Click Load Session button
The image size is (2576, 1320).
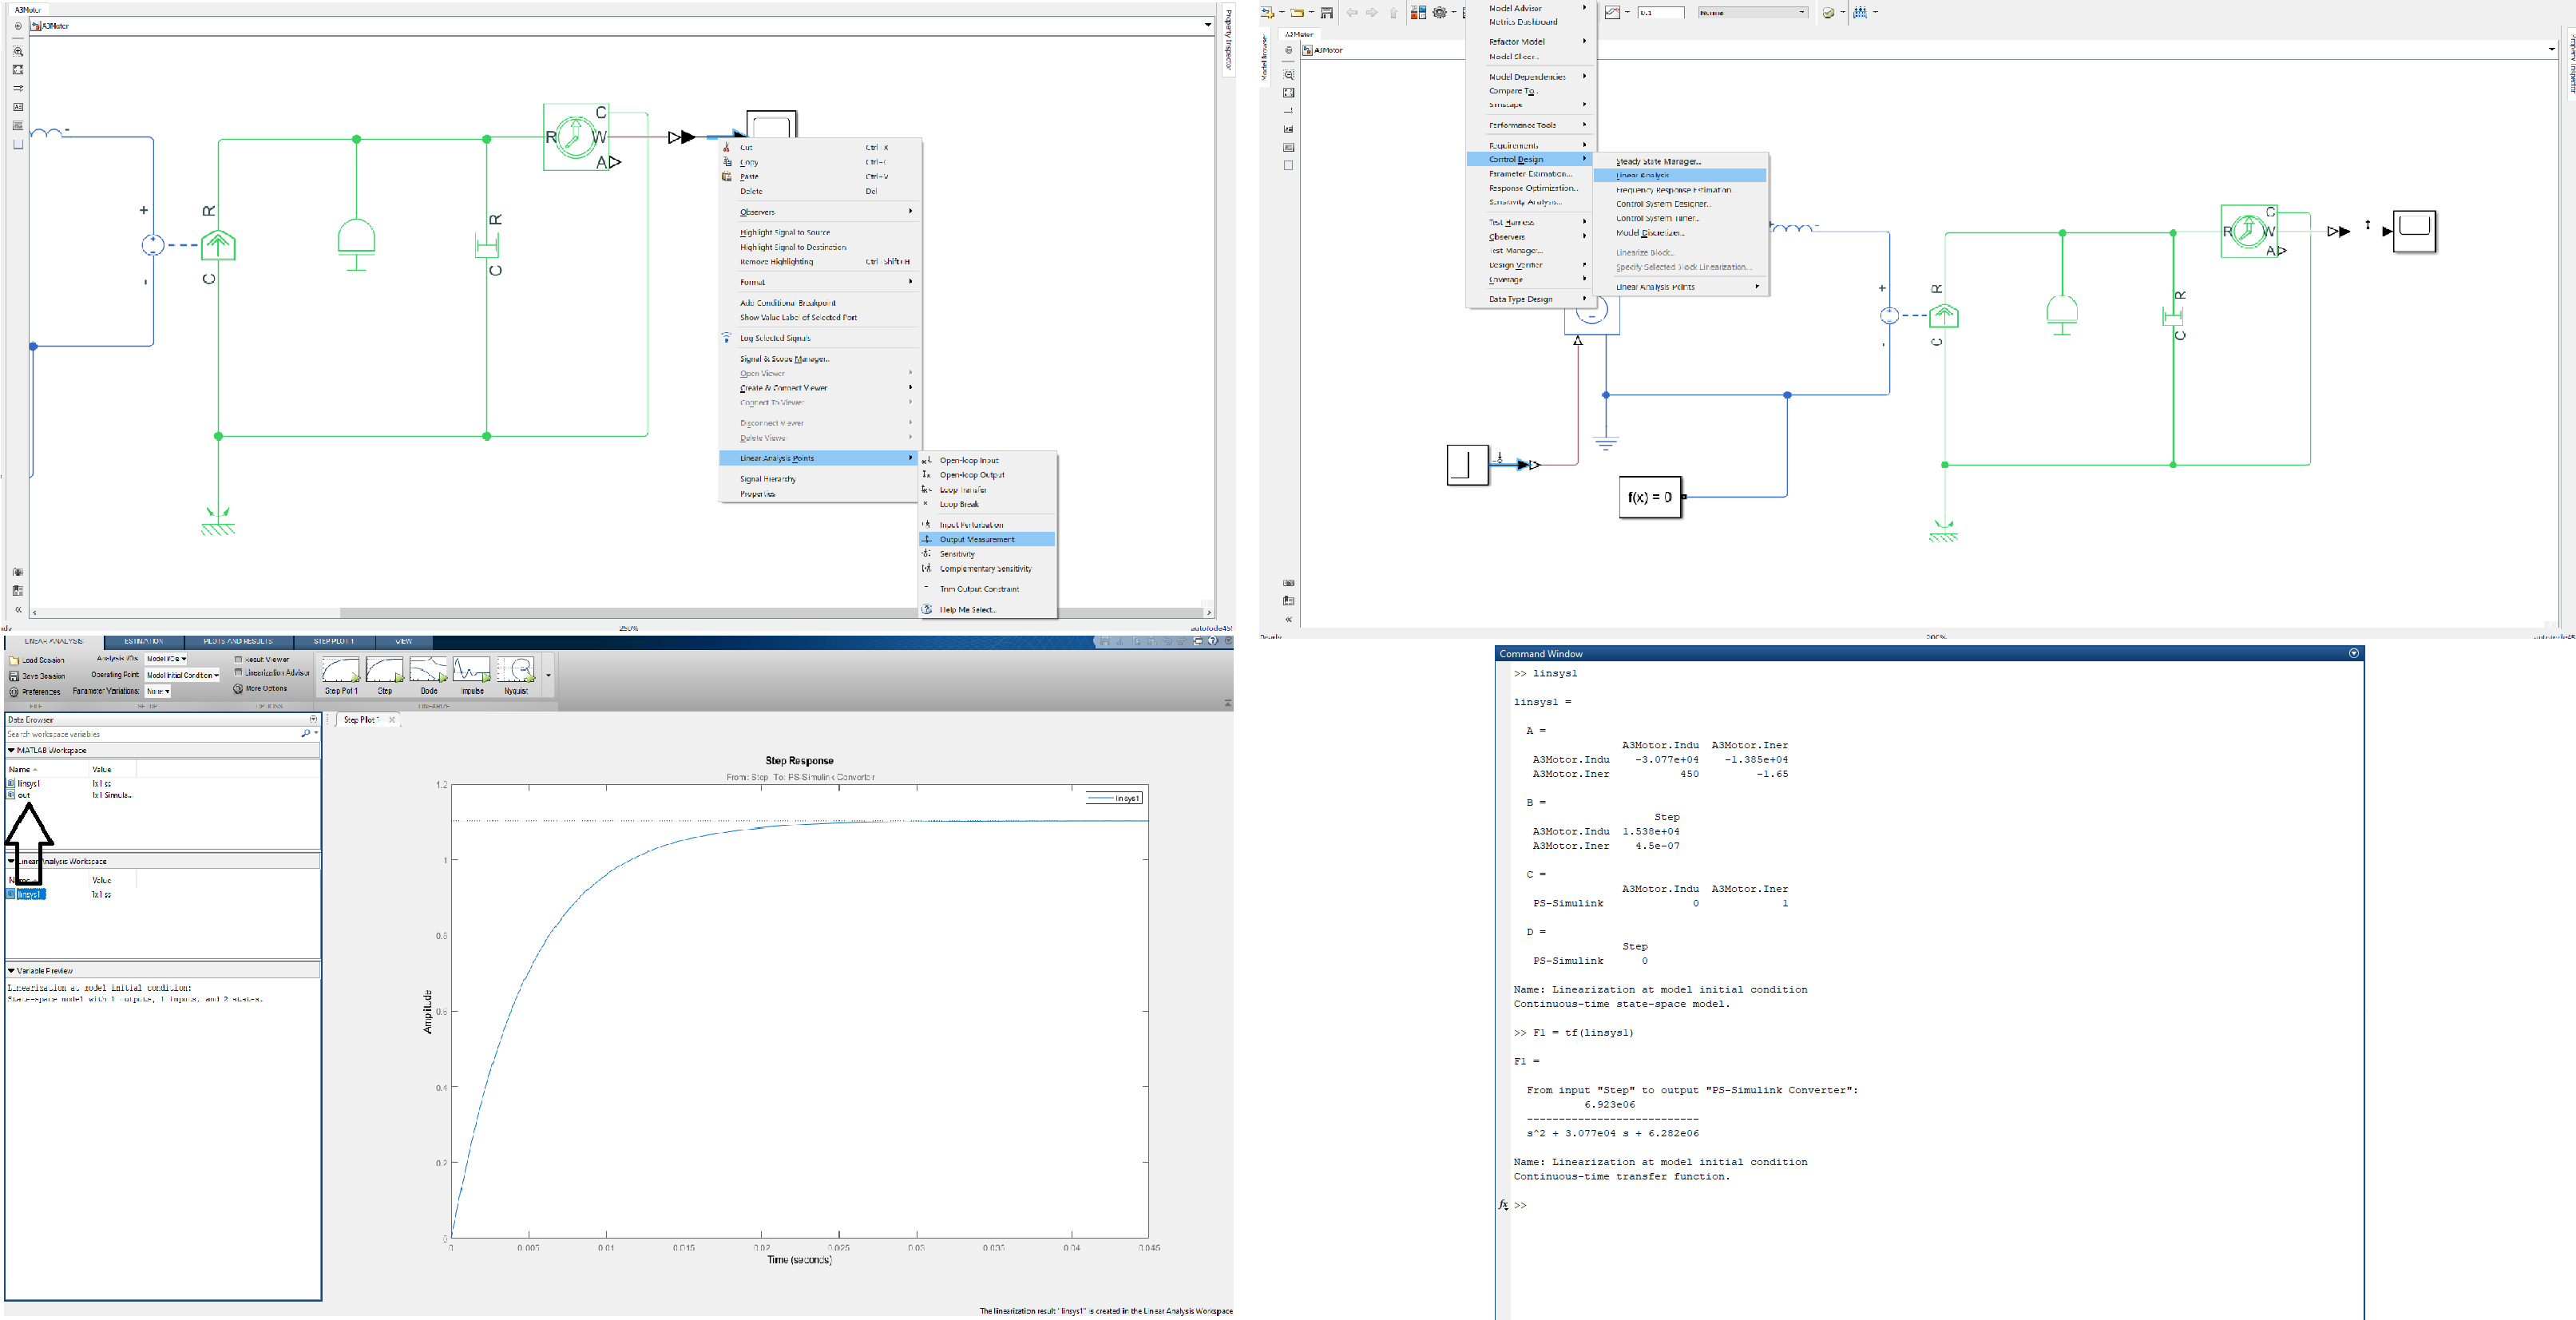pos(36,661)
